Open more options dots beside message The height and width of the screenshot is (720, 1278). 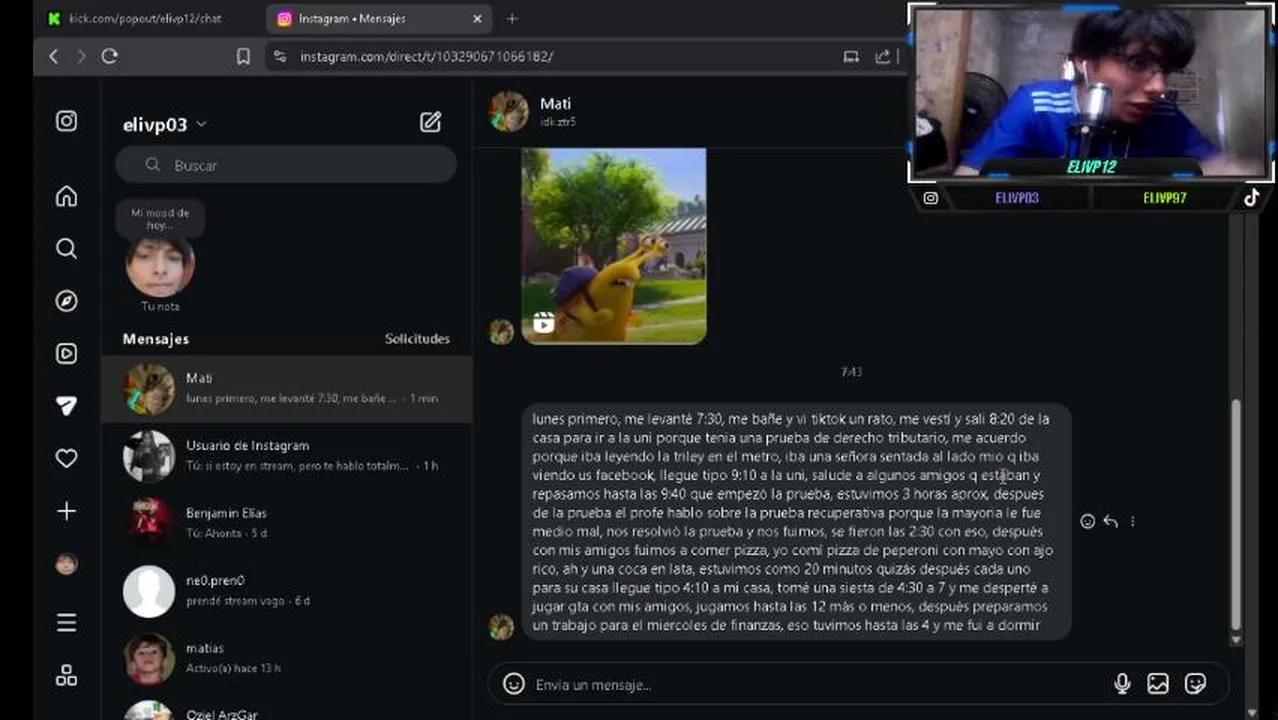1132,521
